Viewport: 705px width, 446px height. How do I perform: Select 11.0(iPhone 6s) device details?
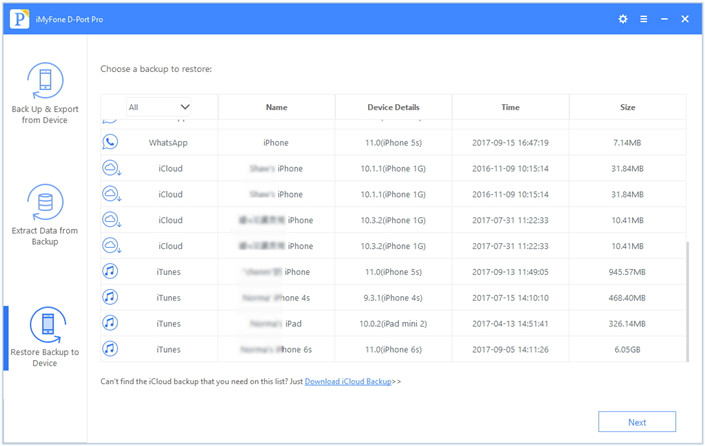[393, 349]
